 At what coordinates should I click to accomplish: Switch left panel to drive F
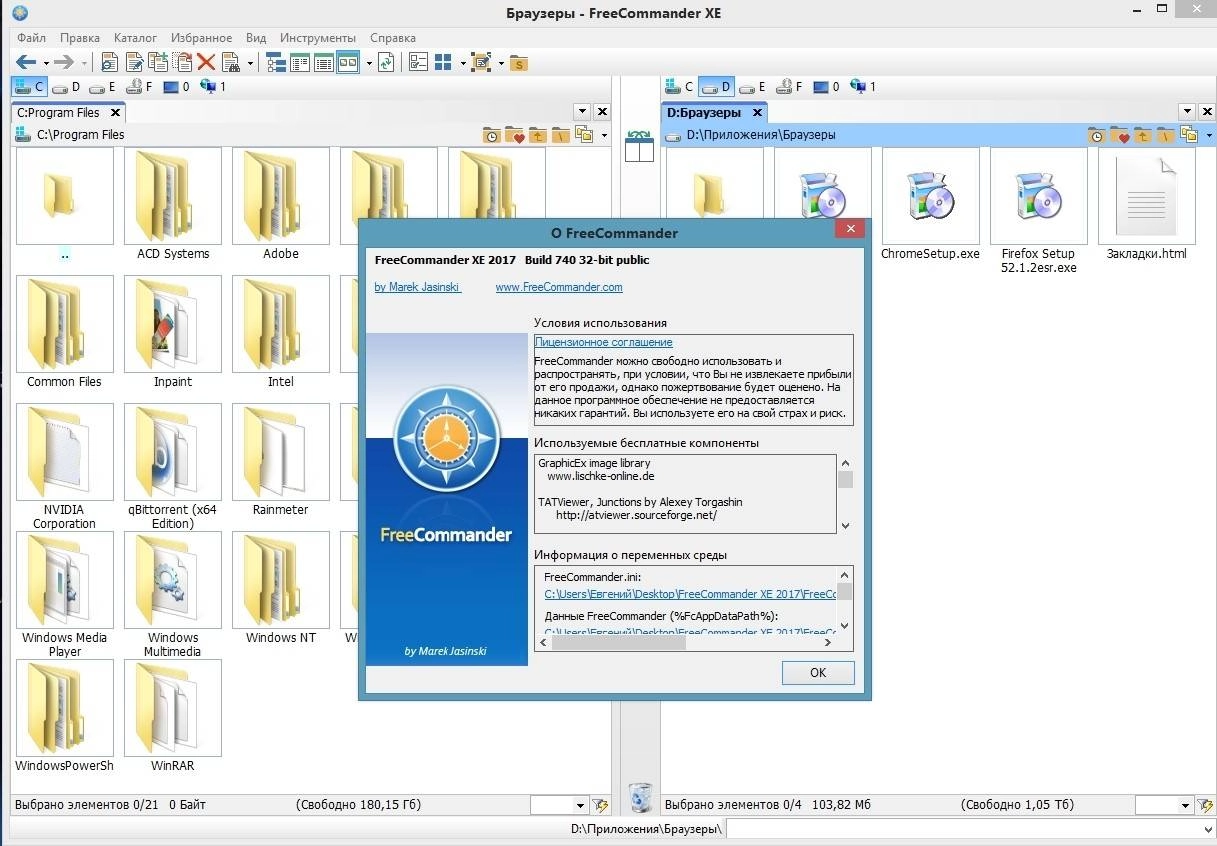tap(140, 87)
